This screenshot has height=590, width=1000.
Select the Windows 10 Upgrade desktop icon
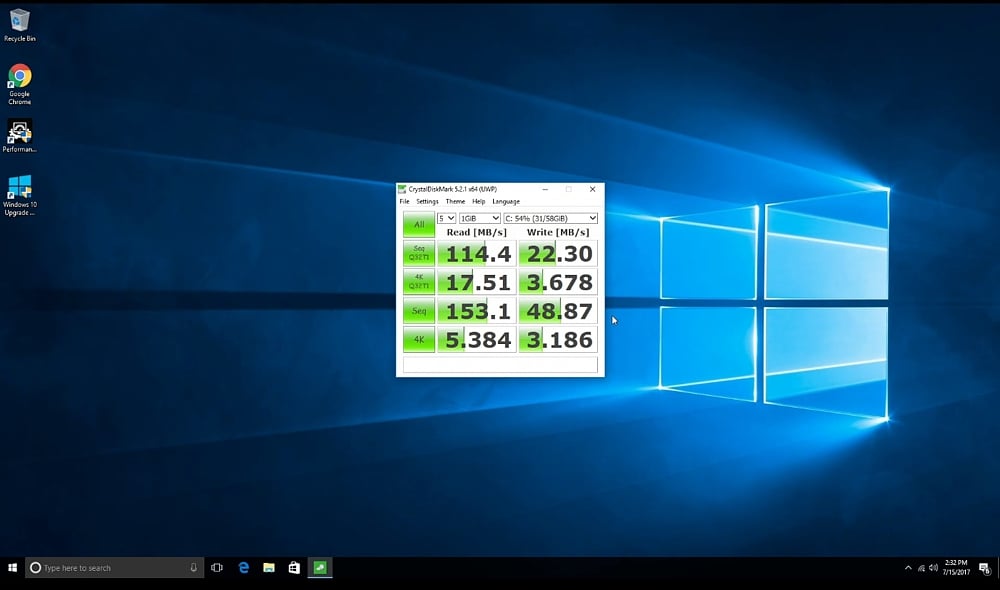19,188
